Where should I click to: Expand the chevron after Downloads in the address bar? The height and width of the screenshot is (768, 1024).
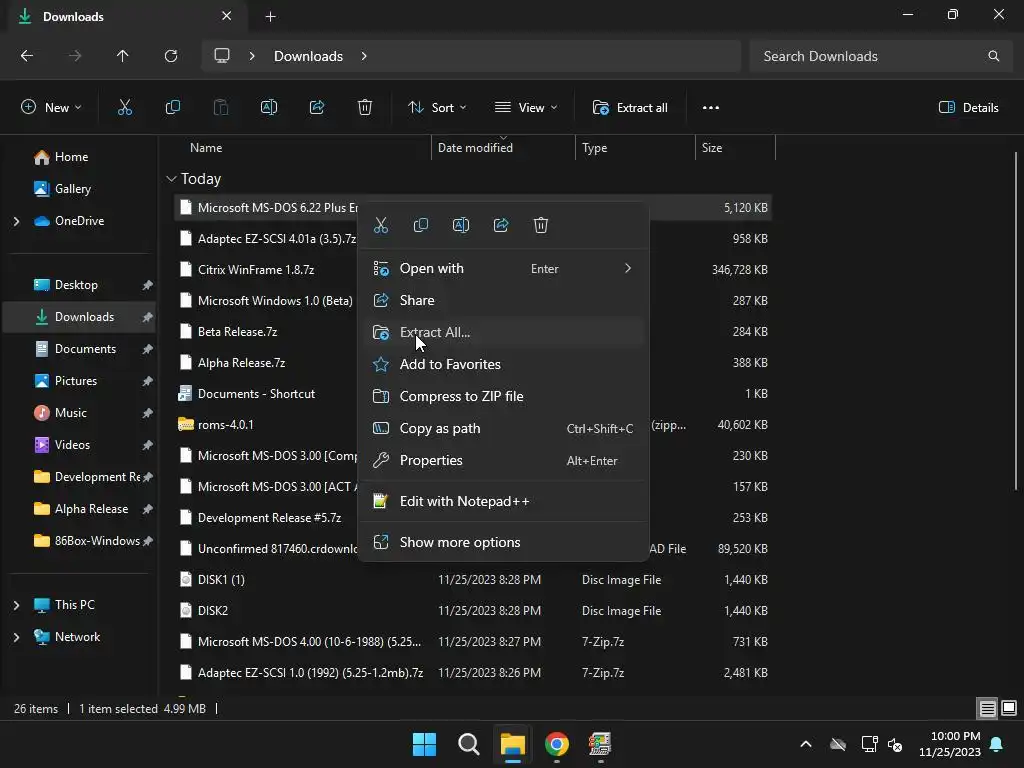coord(364,56)
